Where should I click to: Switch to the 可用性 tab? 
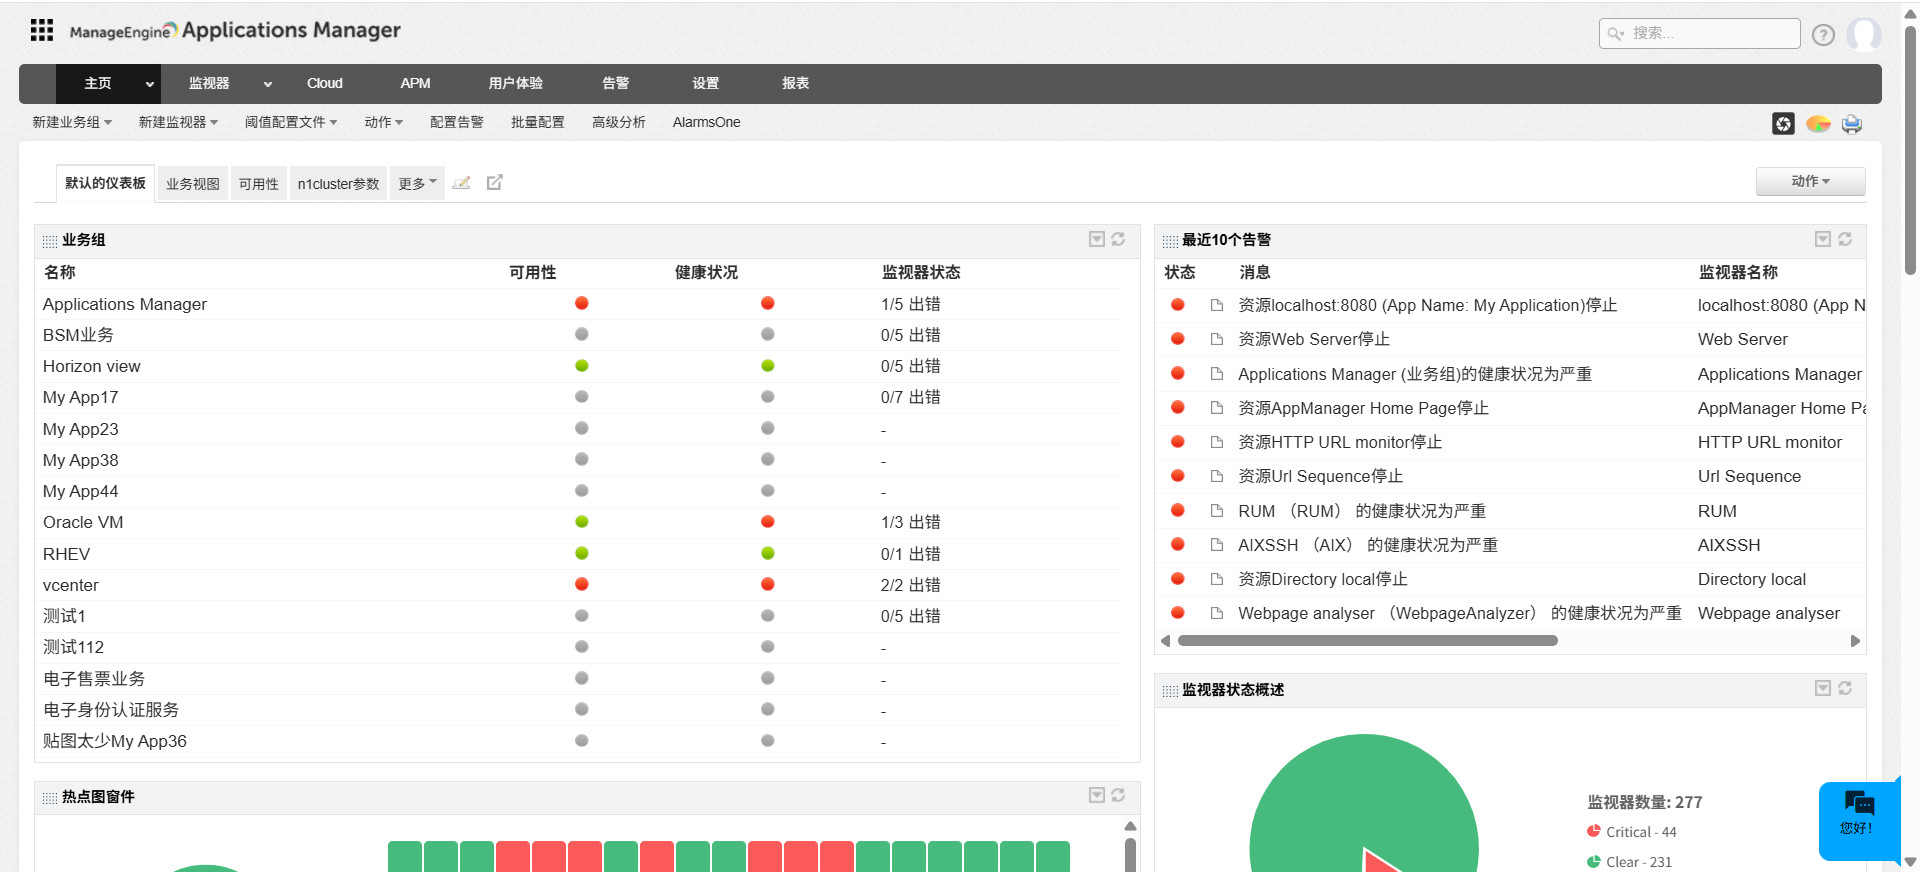pos(259,184)
